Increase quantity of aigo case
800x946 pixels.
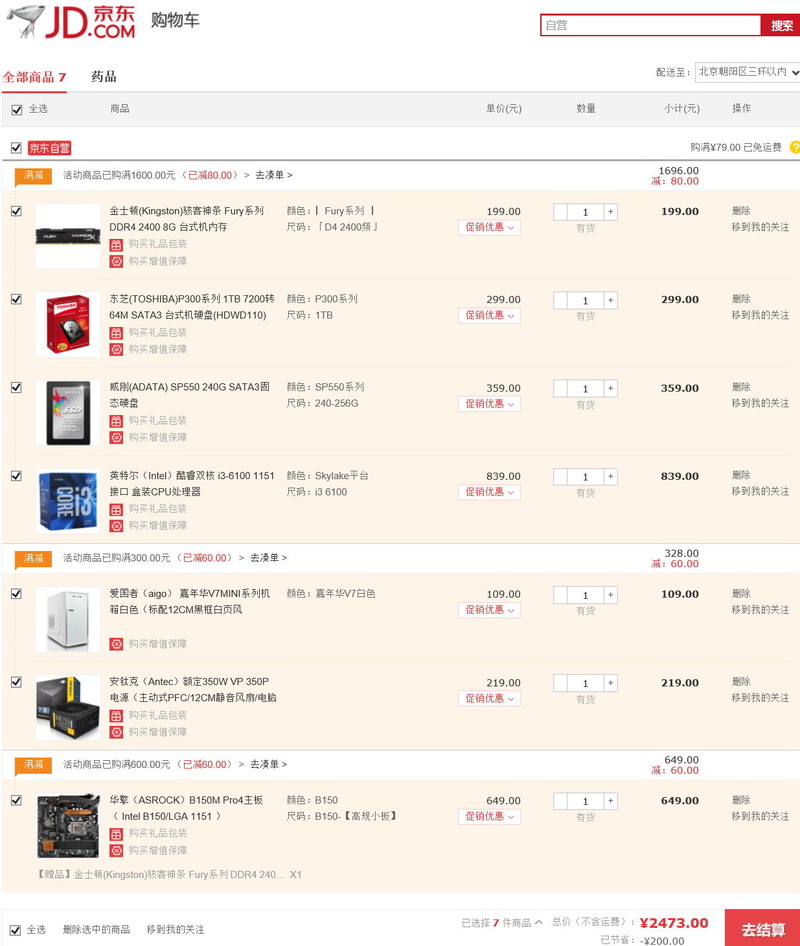[x=611, y=595]
